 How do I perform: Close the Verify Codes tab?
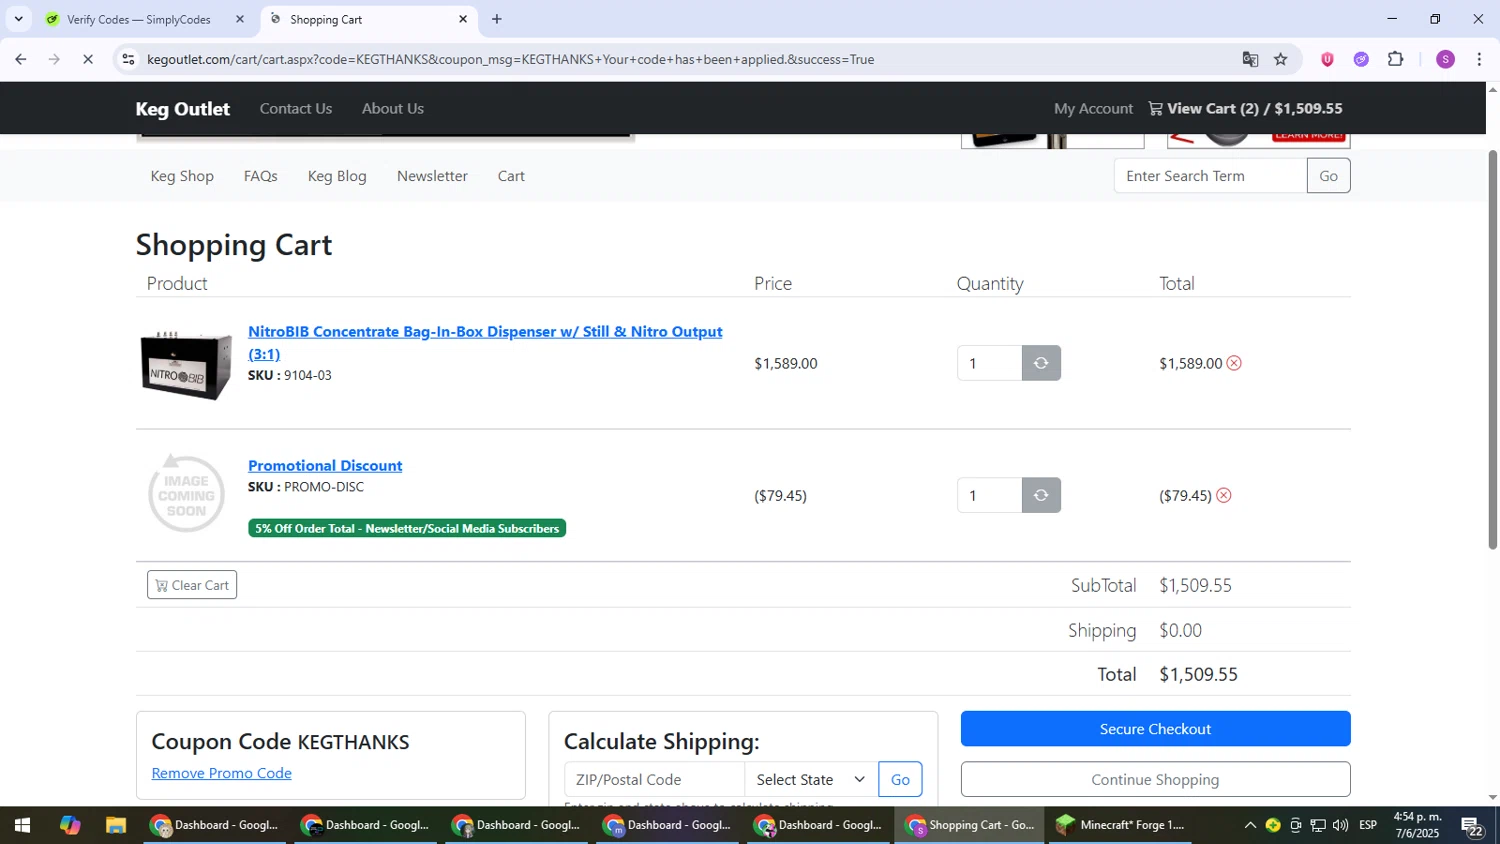coord(240,19)
